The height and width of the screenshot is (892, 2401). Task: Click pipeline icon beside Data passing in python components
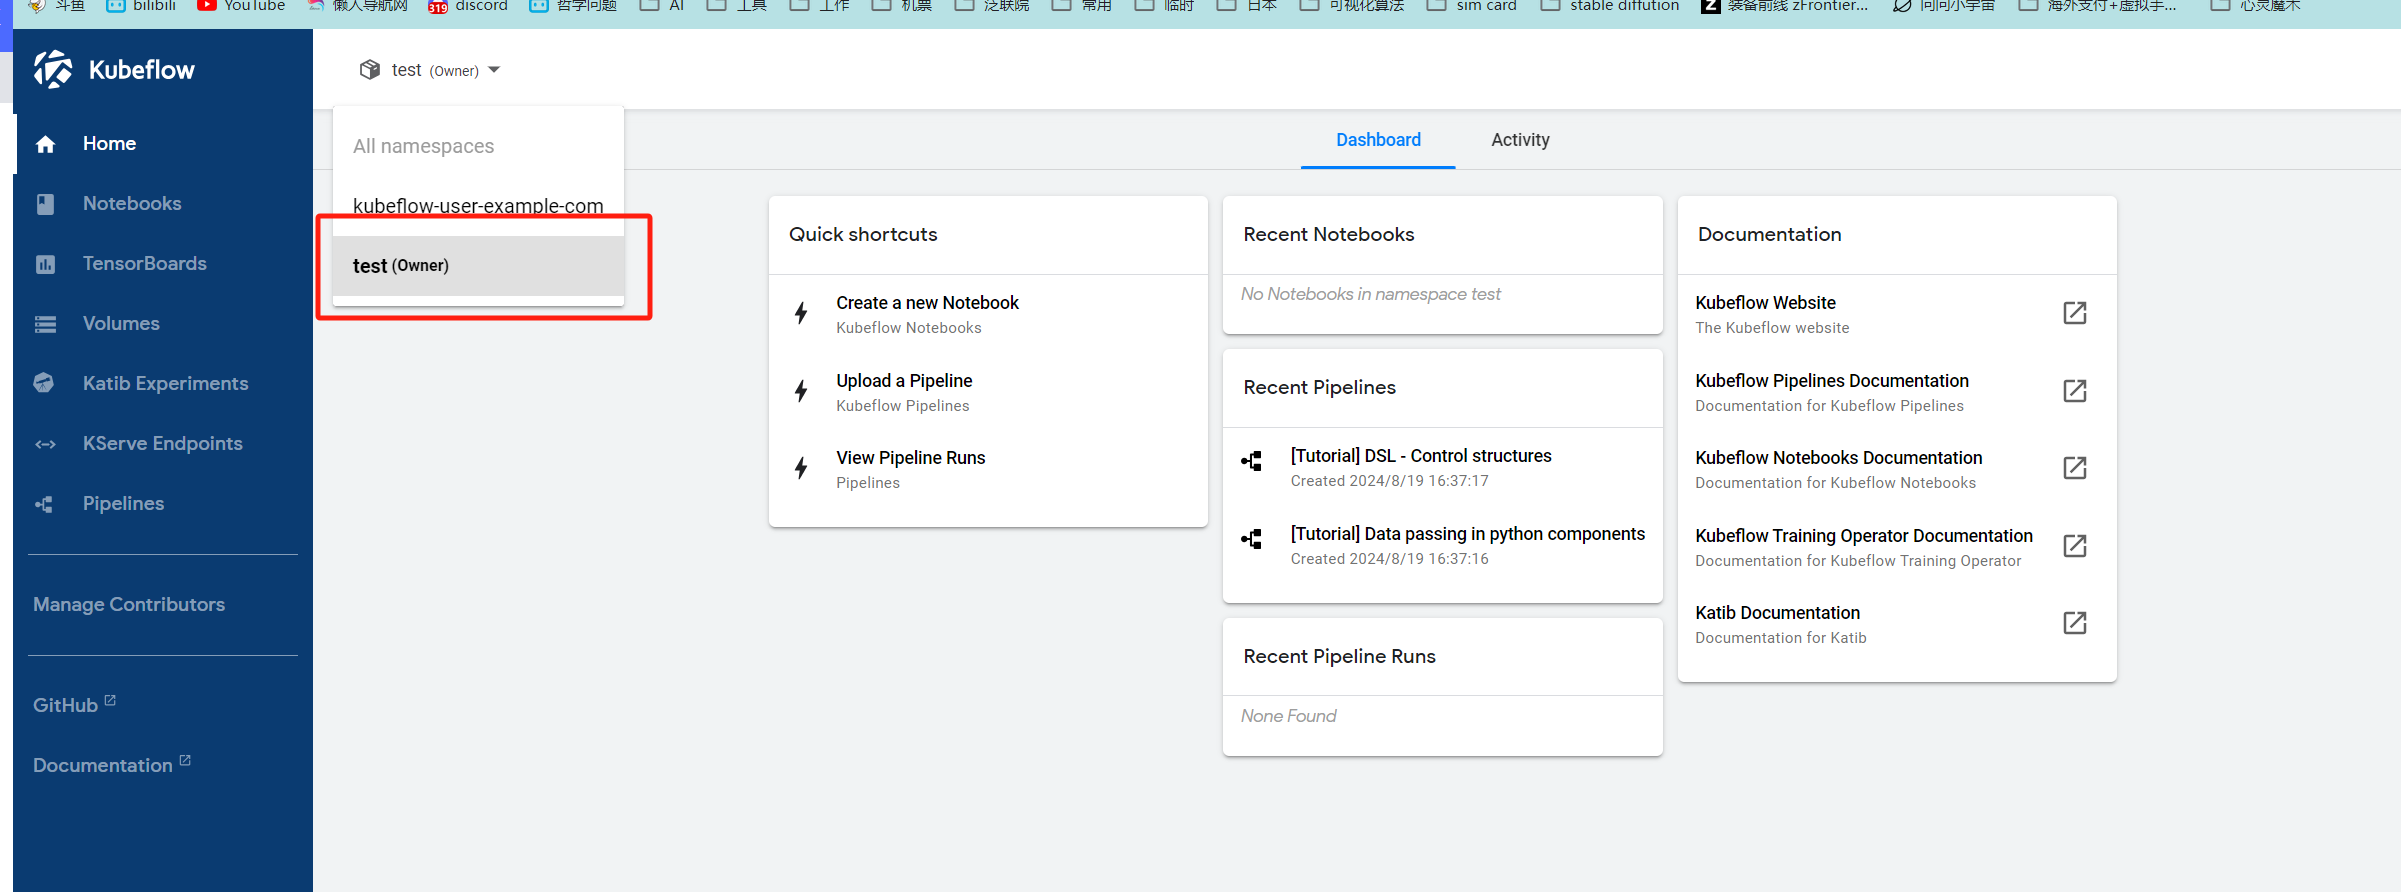(x=1252, y=539)
